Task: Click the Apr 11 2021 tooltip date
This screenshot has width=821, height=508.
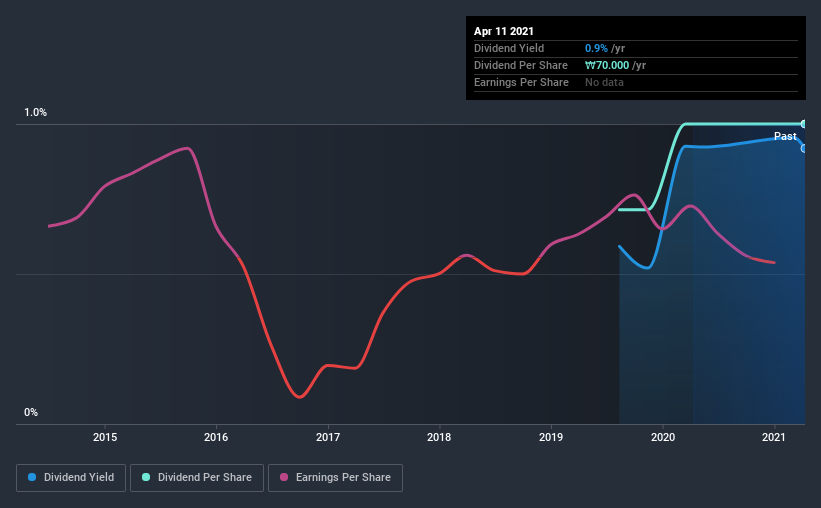Action: coord(504,31)
